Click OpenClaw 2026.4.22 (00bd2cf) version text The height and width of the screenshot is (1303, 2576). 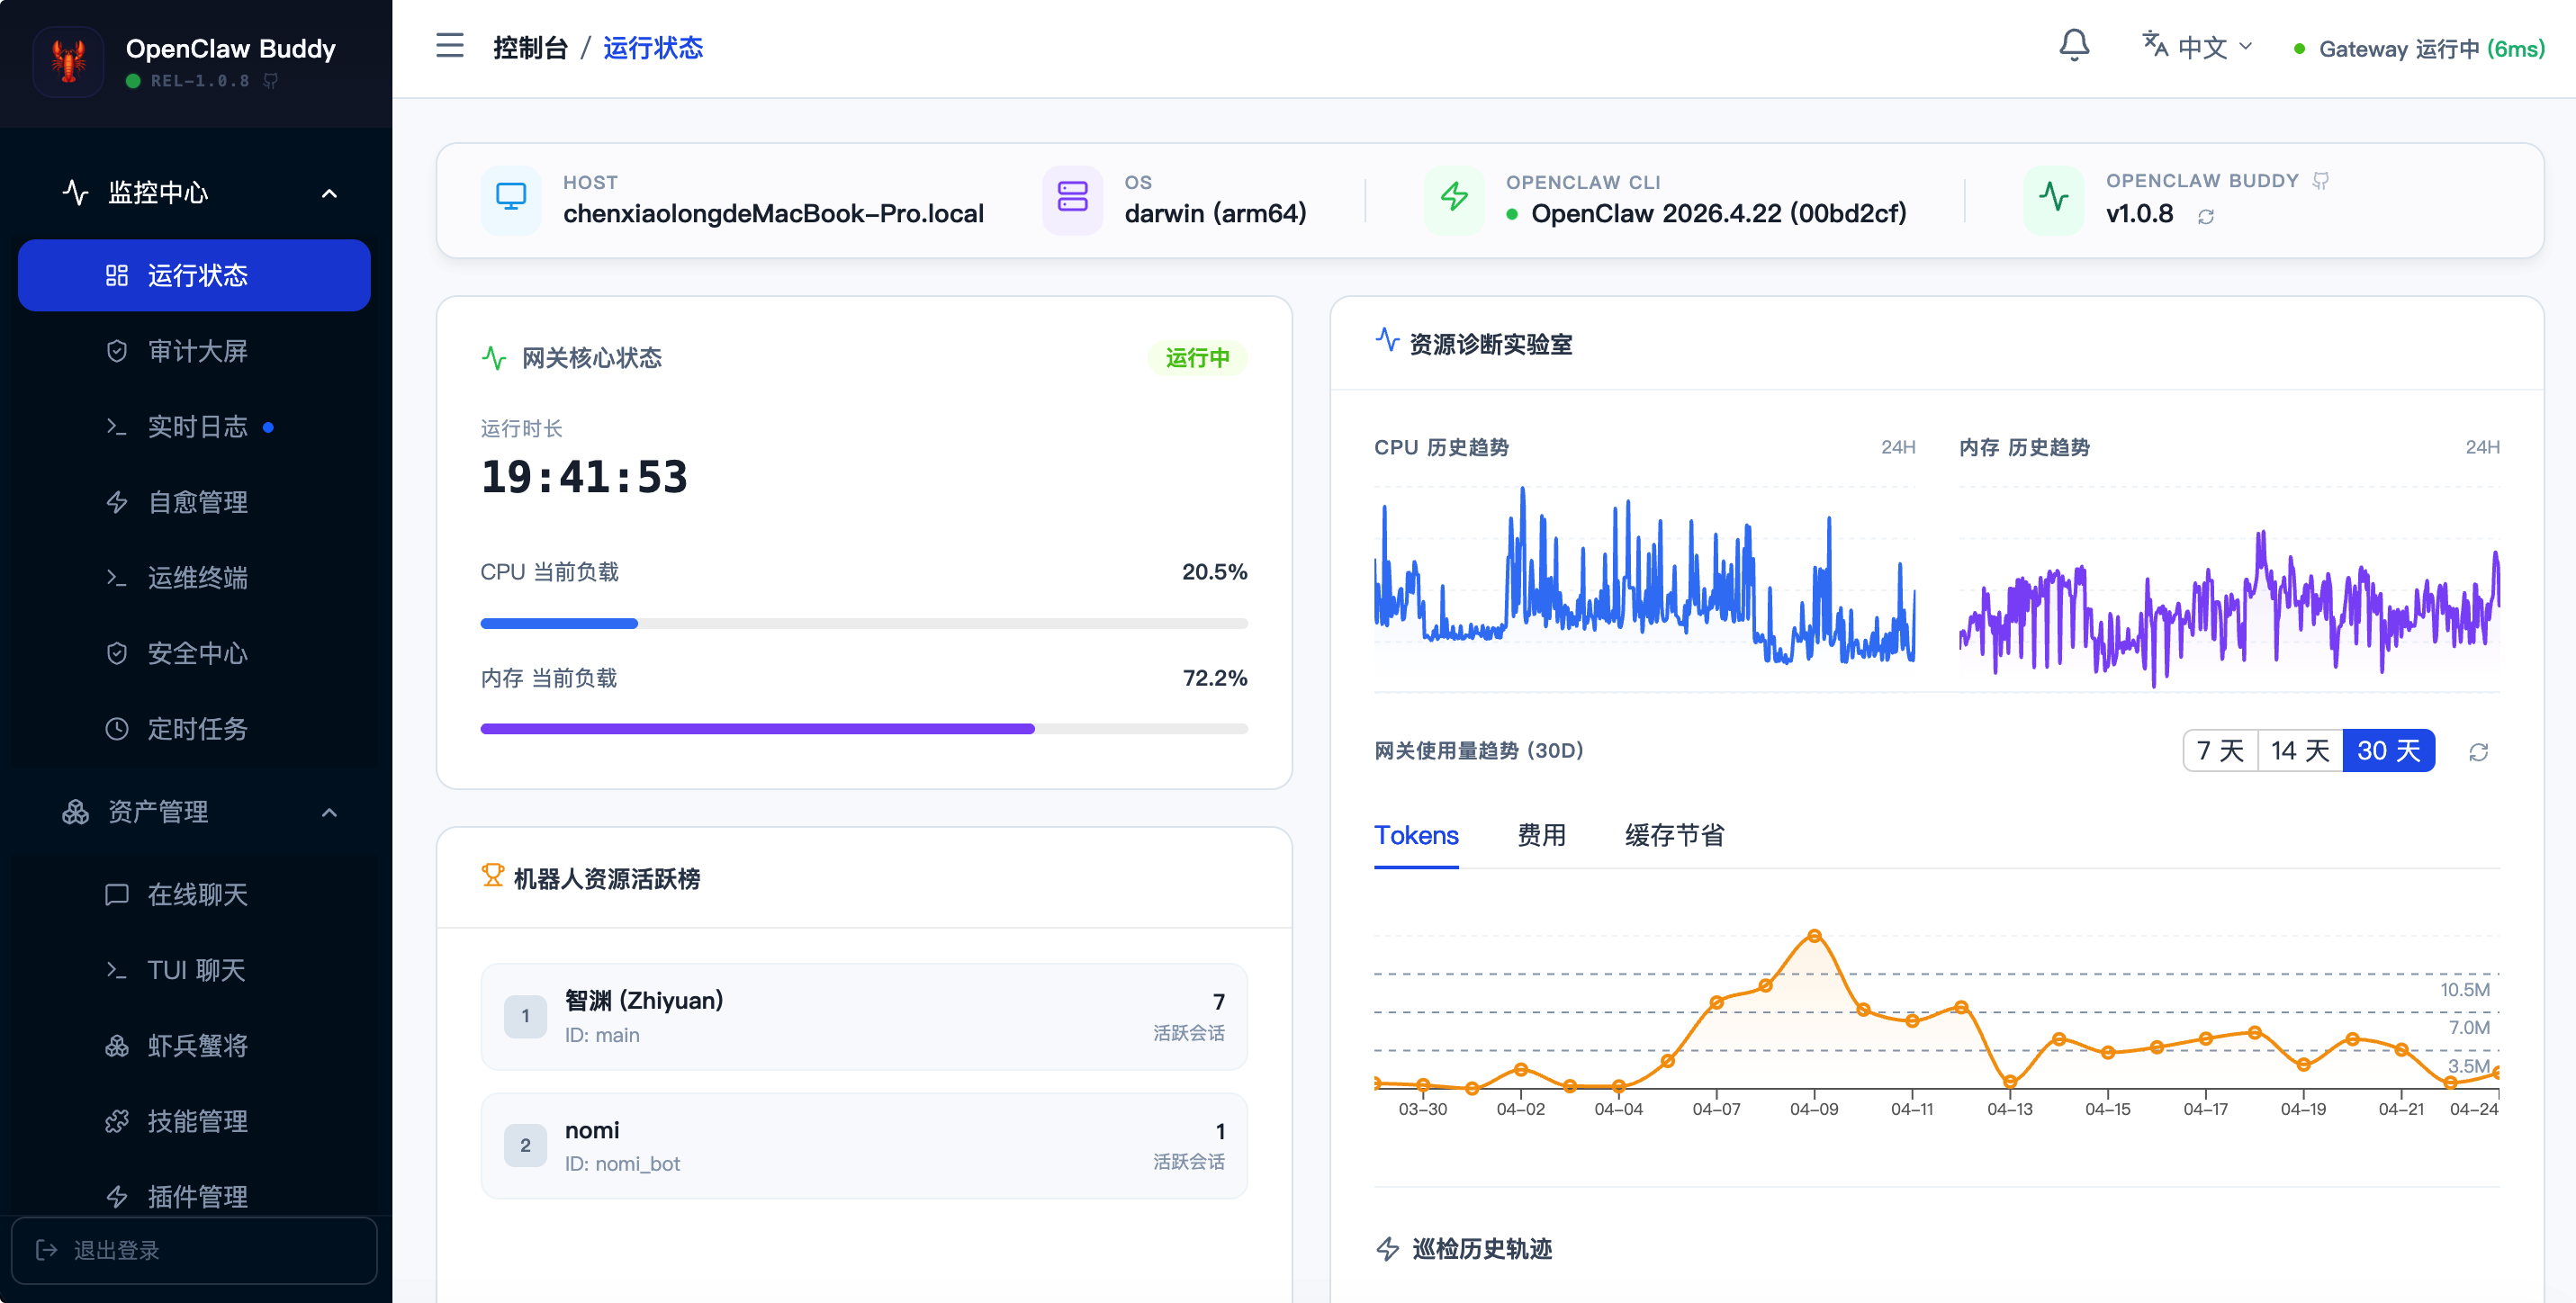pyautogui.click(x=1719, y=214)
